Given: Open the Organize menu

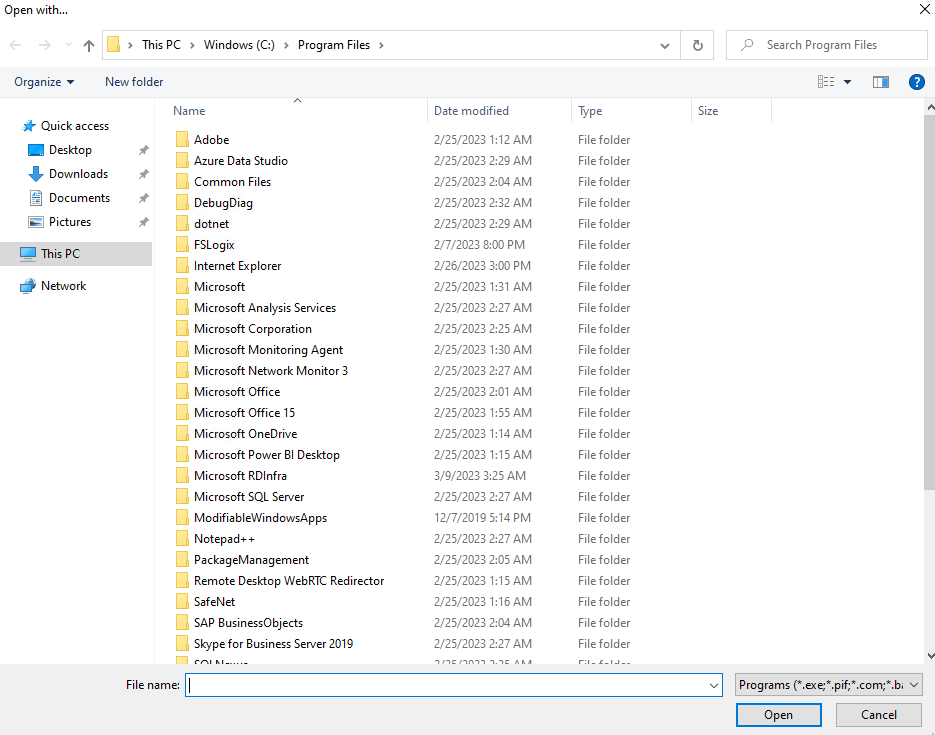Looking at the screenshot, I should (x=44, y=82).
